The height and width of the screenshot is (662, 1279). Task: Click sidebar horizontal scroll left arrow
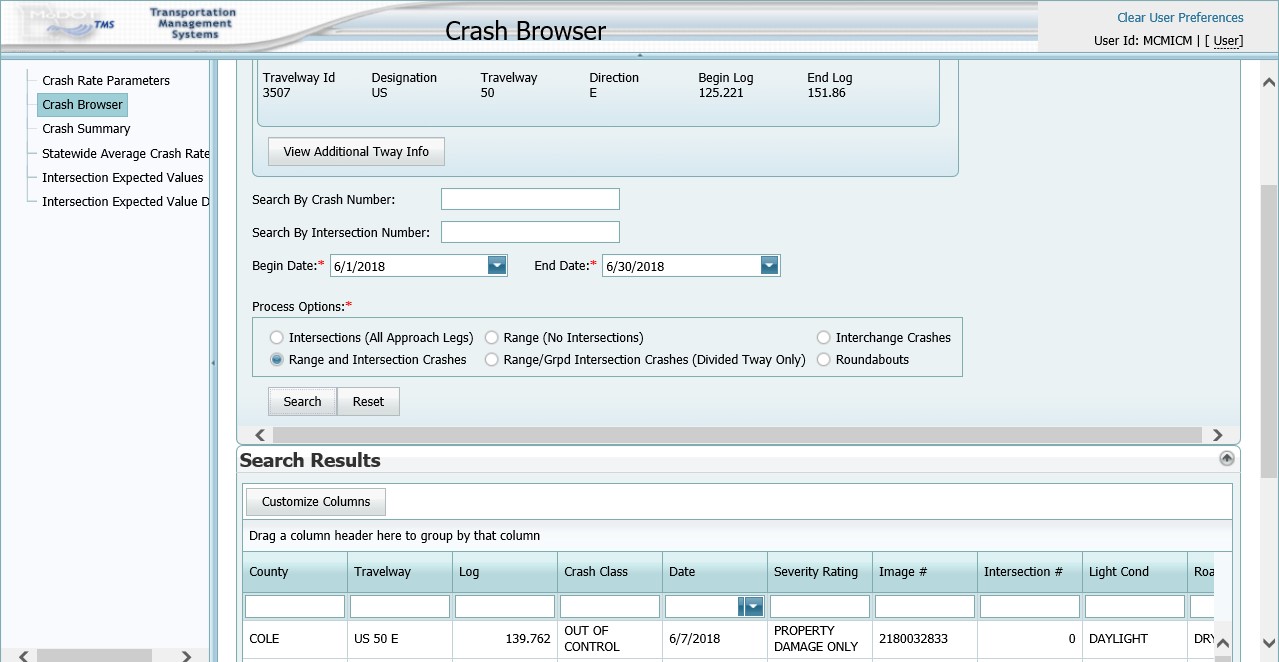click(25, 656)
